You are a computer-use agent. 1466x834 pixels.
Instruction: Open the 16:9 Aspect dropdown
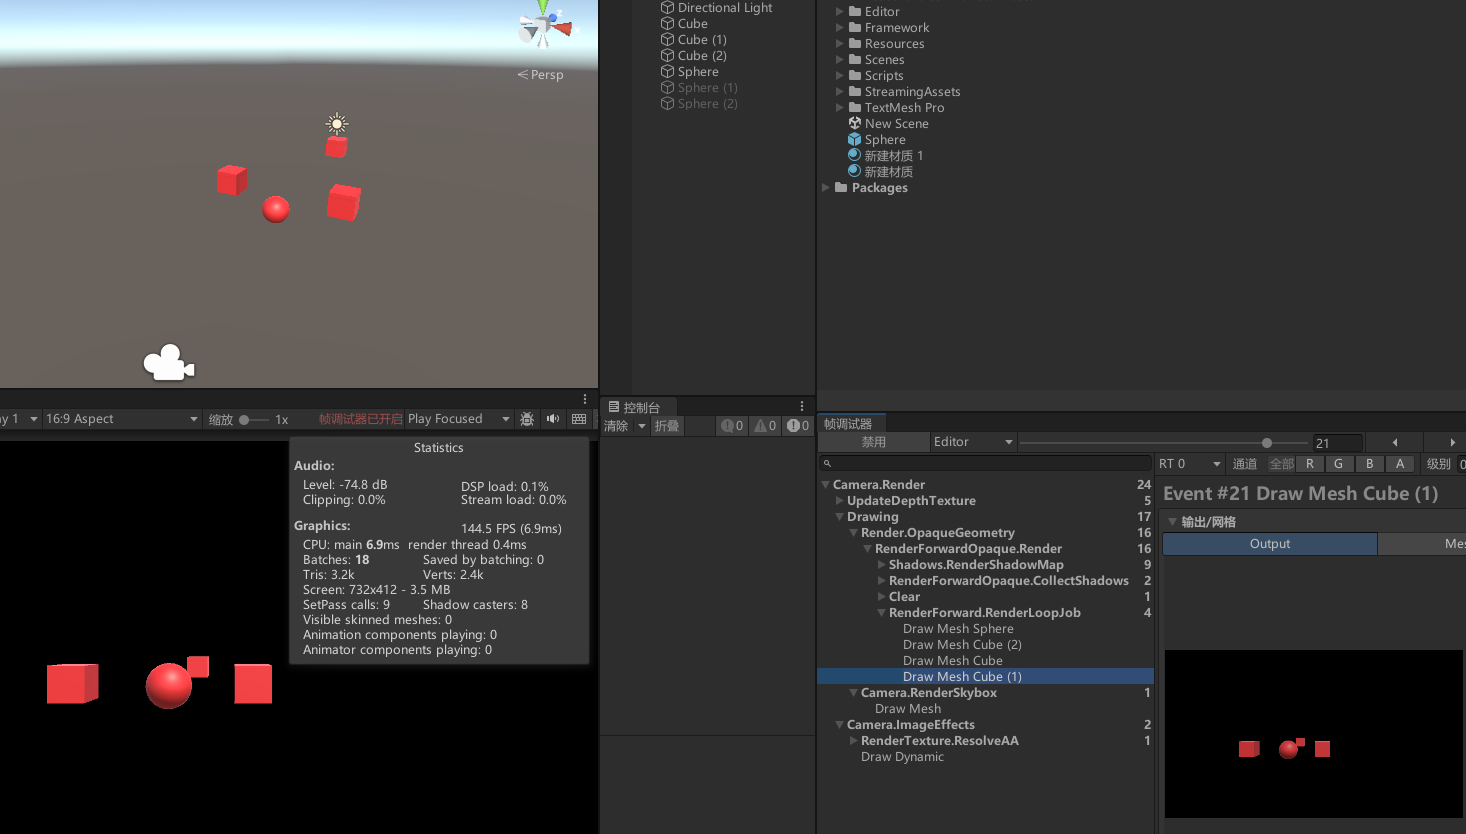point(121,419)
